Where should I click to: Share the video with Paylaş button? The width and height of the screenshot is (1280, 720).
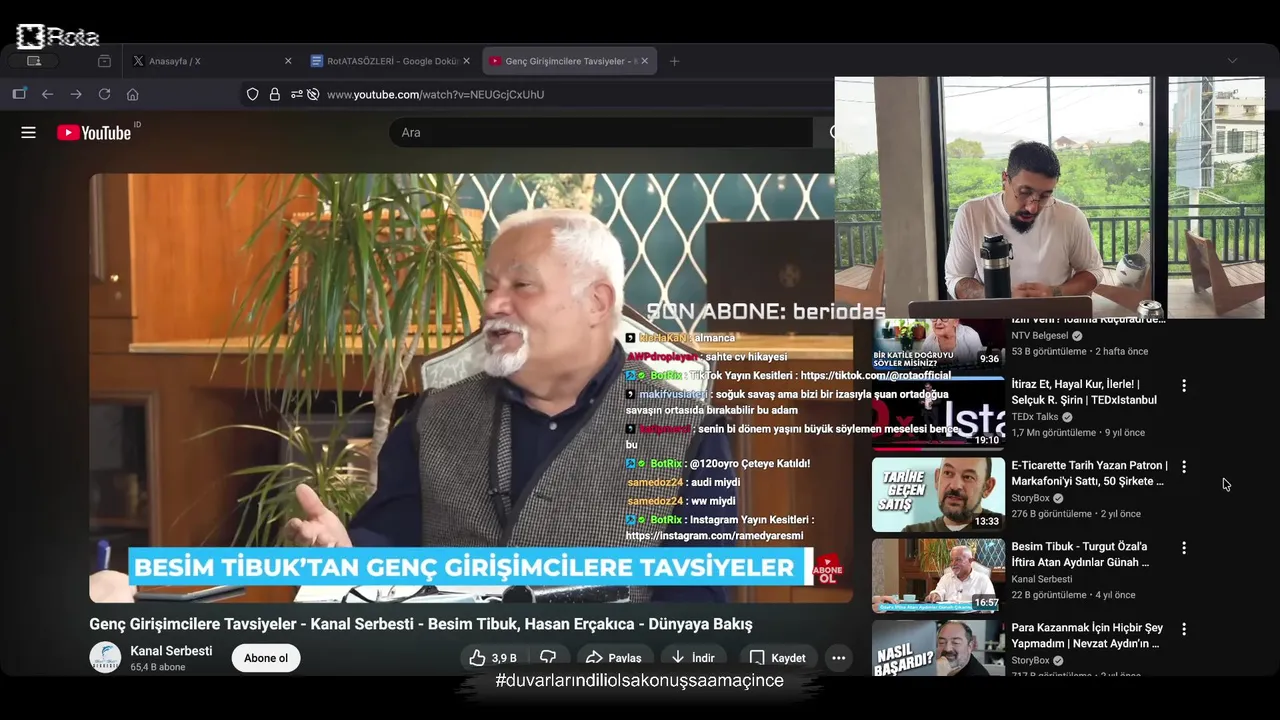click(x=614, y=657)
